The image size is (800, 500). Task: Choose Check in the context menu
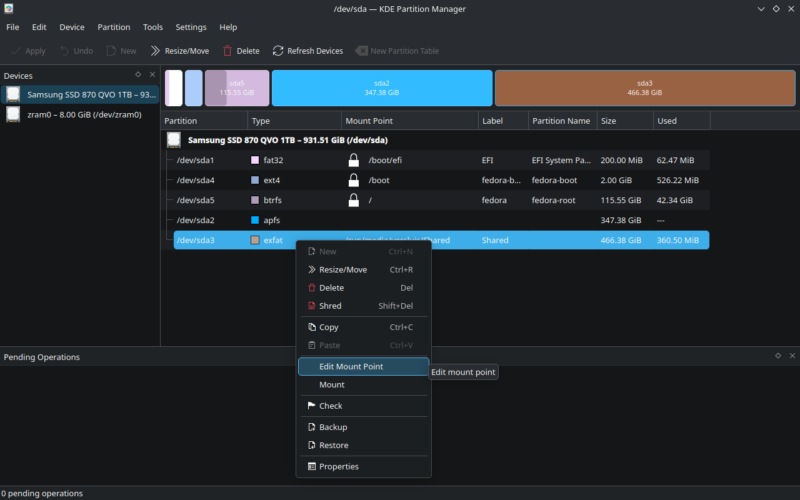coord(363,406)
